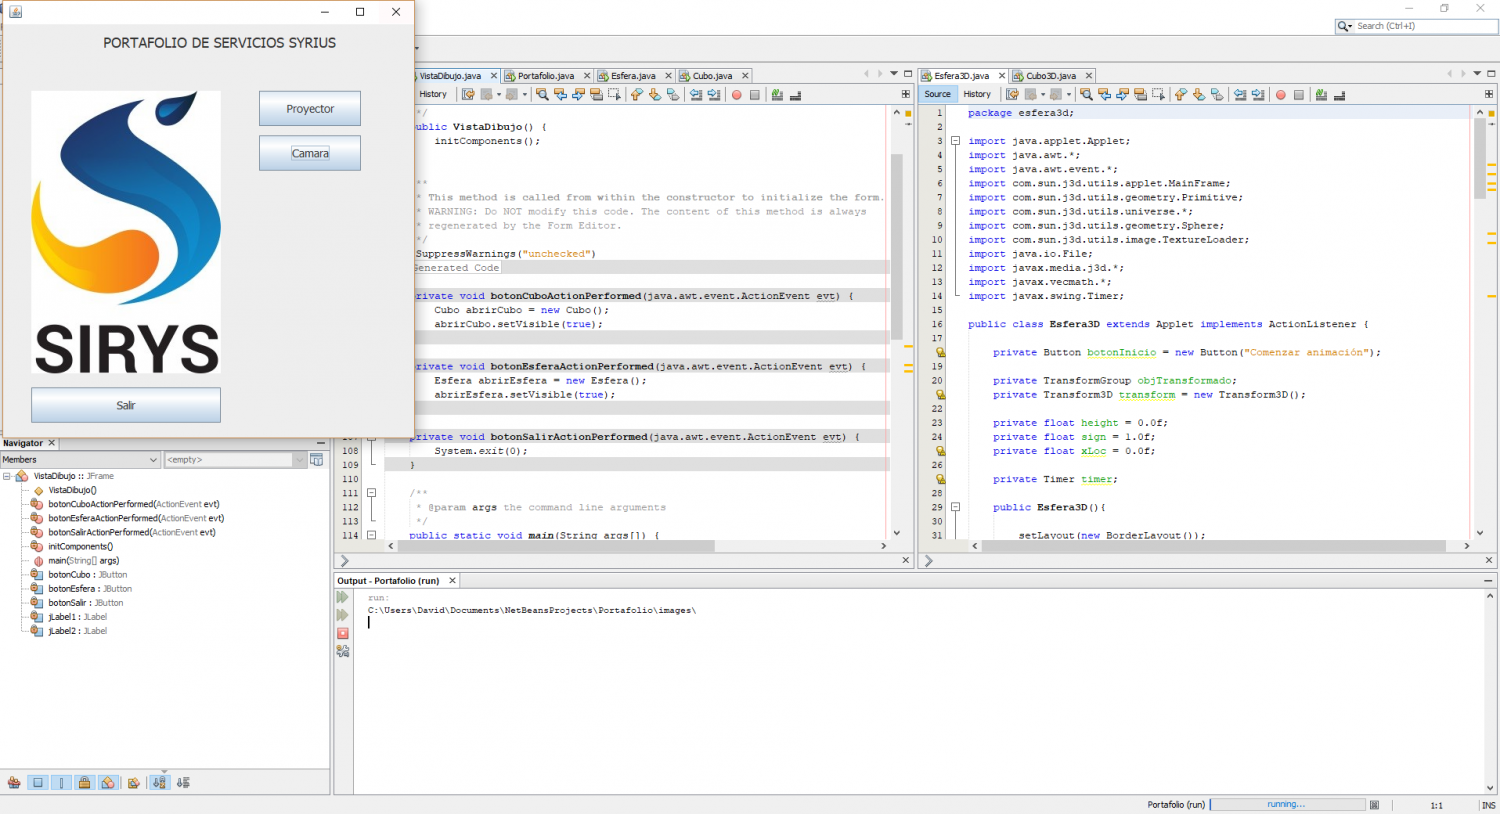Image resolution: width=1500 pixels, height=814 pixels.
Task: Toggle Fully Qualified Names in Navigator
Action: tap(133, 783)
